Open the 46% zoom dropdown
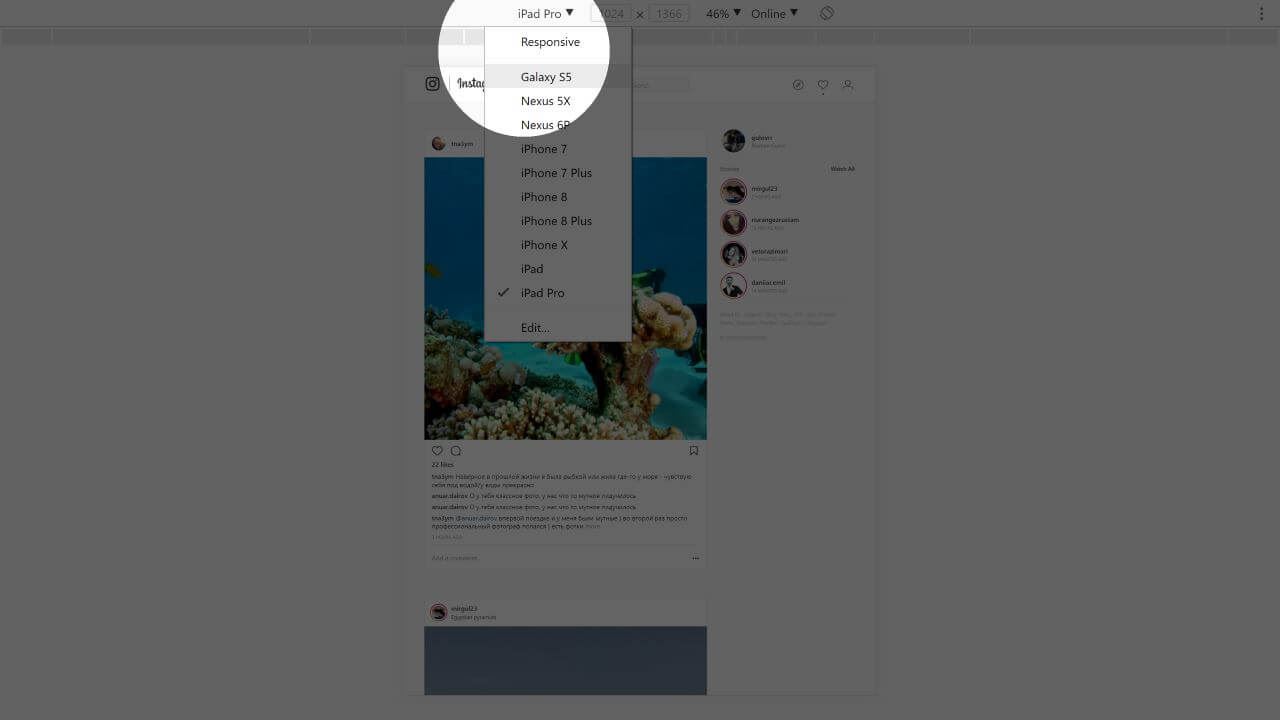The height and width of the screenshot is (720, 1280). point(723,13)
